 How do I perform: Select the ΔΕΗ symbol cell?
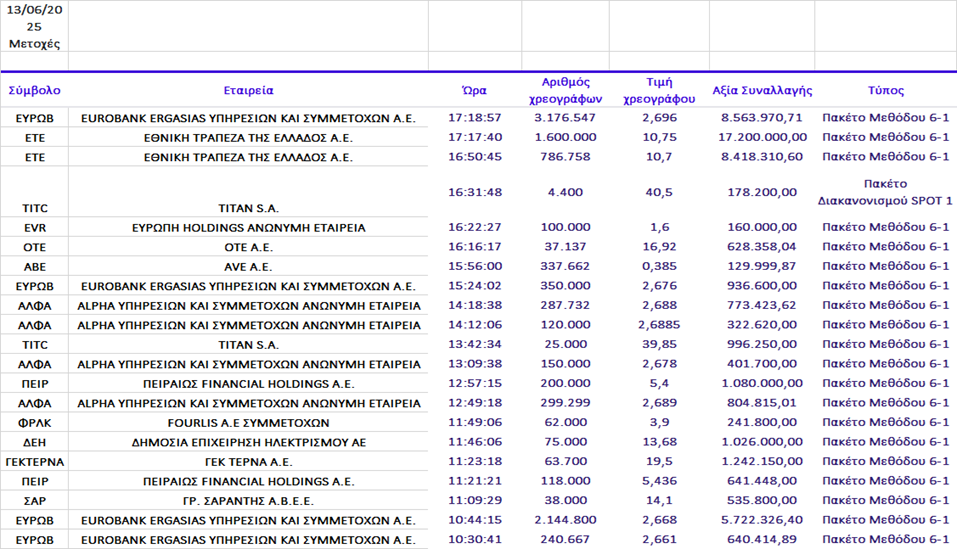34,442
